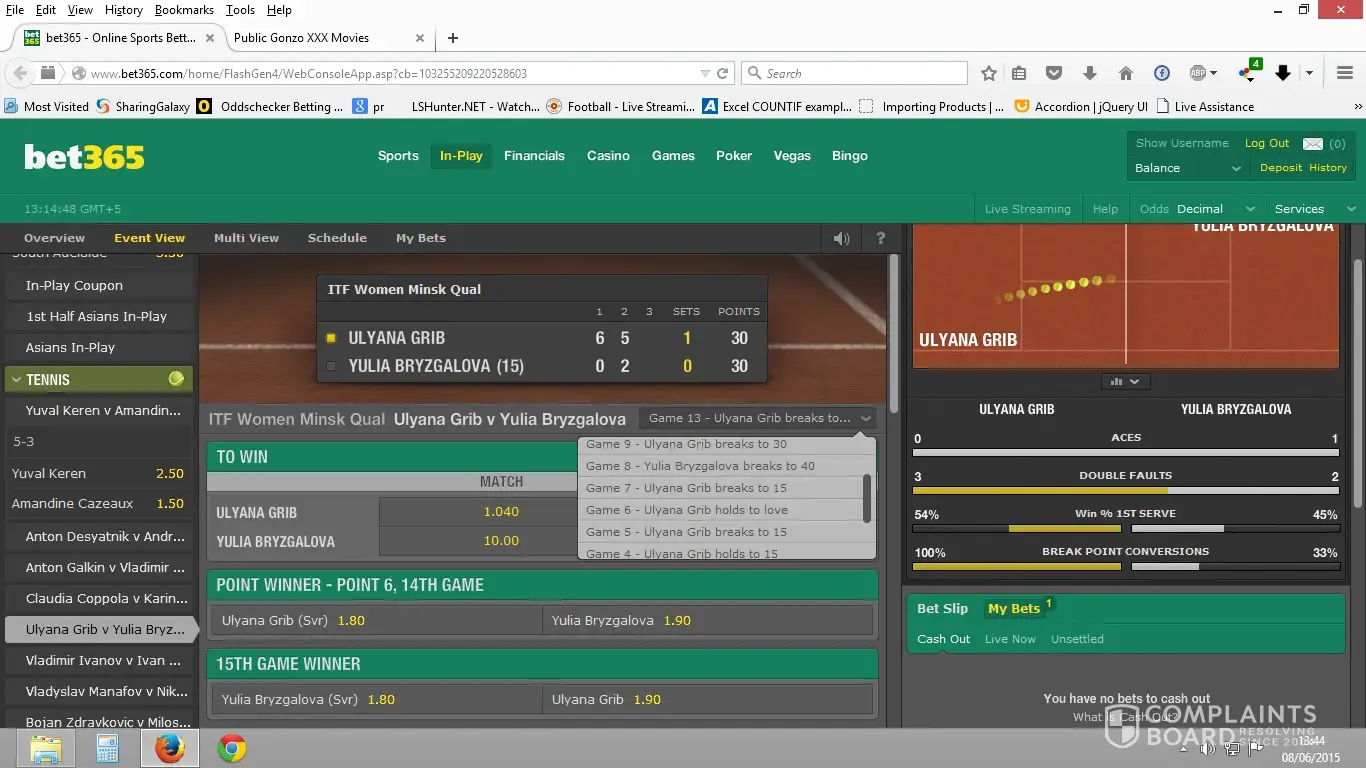
Task: Open the match stats bar-chart selector
Action: [x=1125, y=381]
